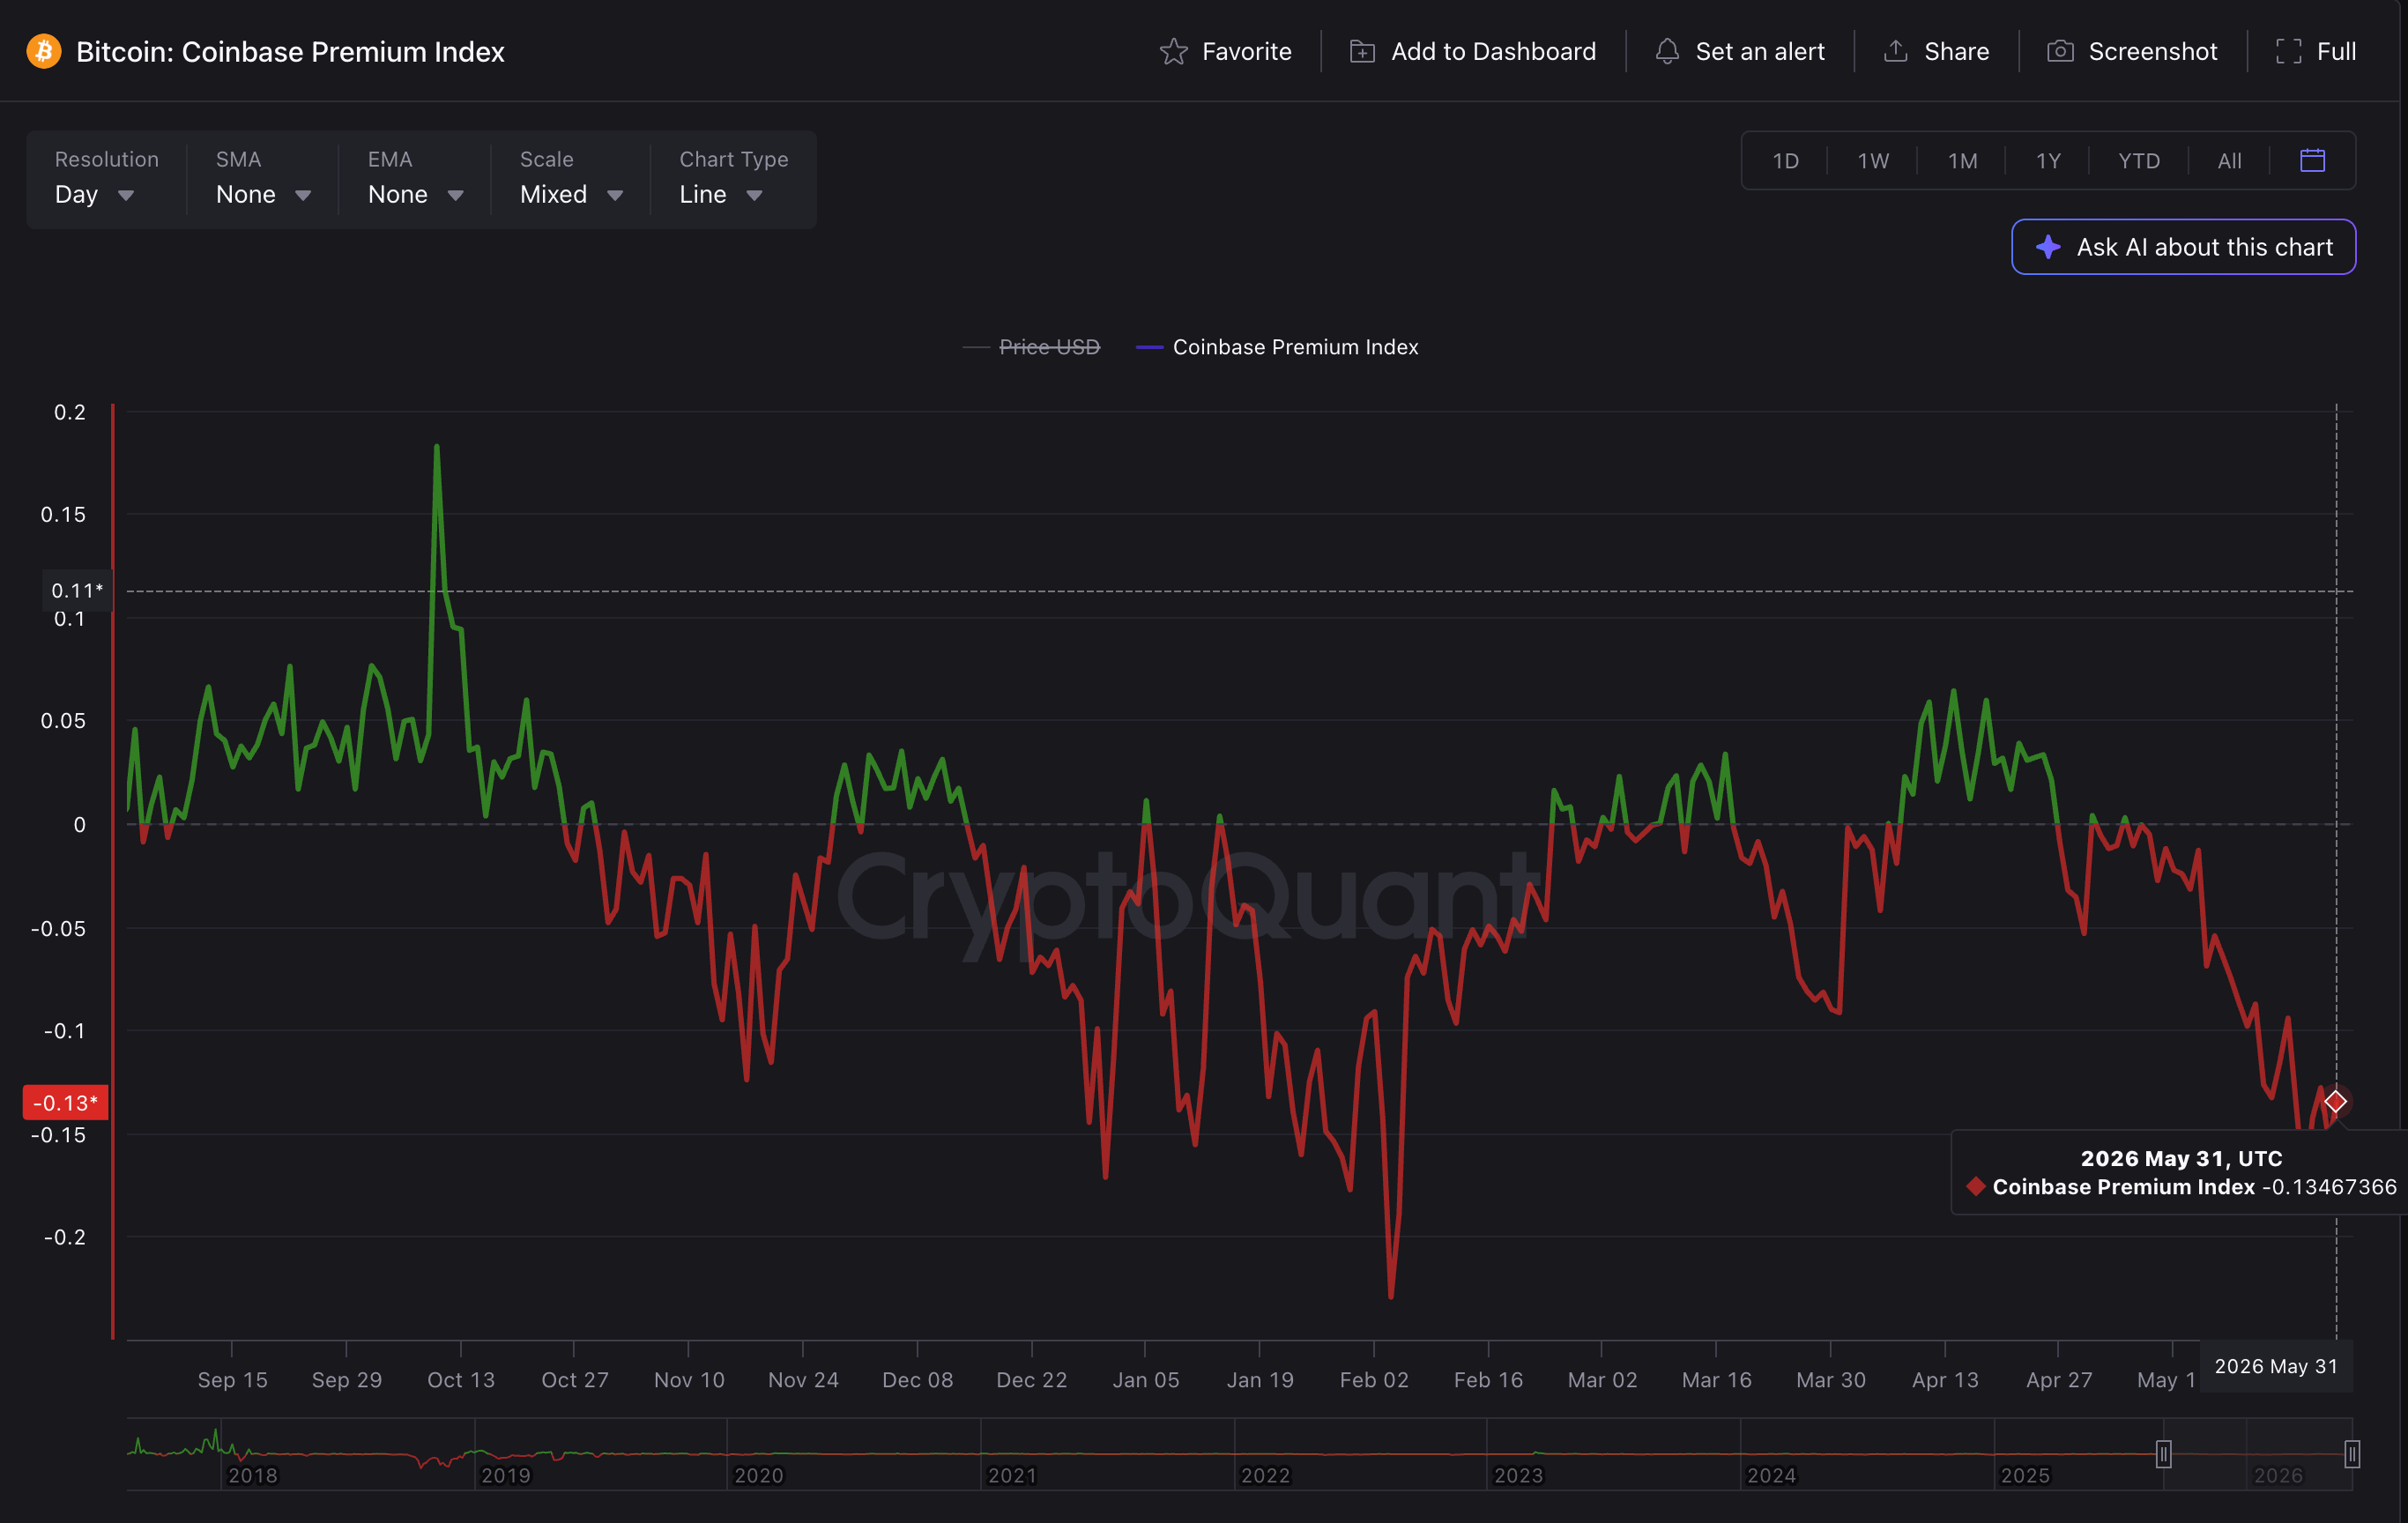This screenshot has height=1523, width=2408.
Task: Click 2021 on the navigator timeline
Action: click(x=1012, y=1475)
